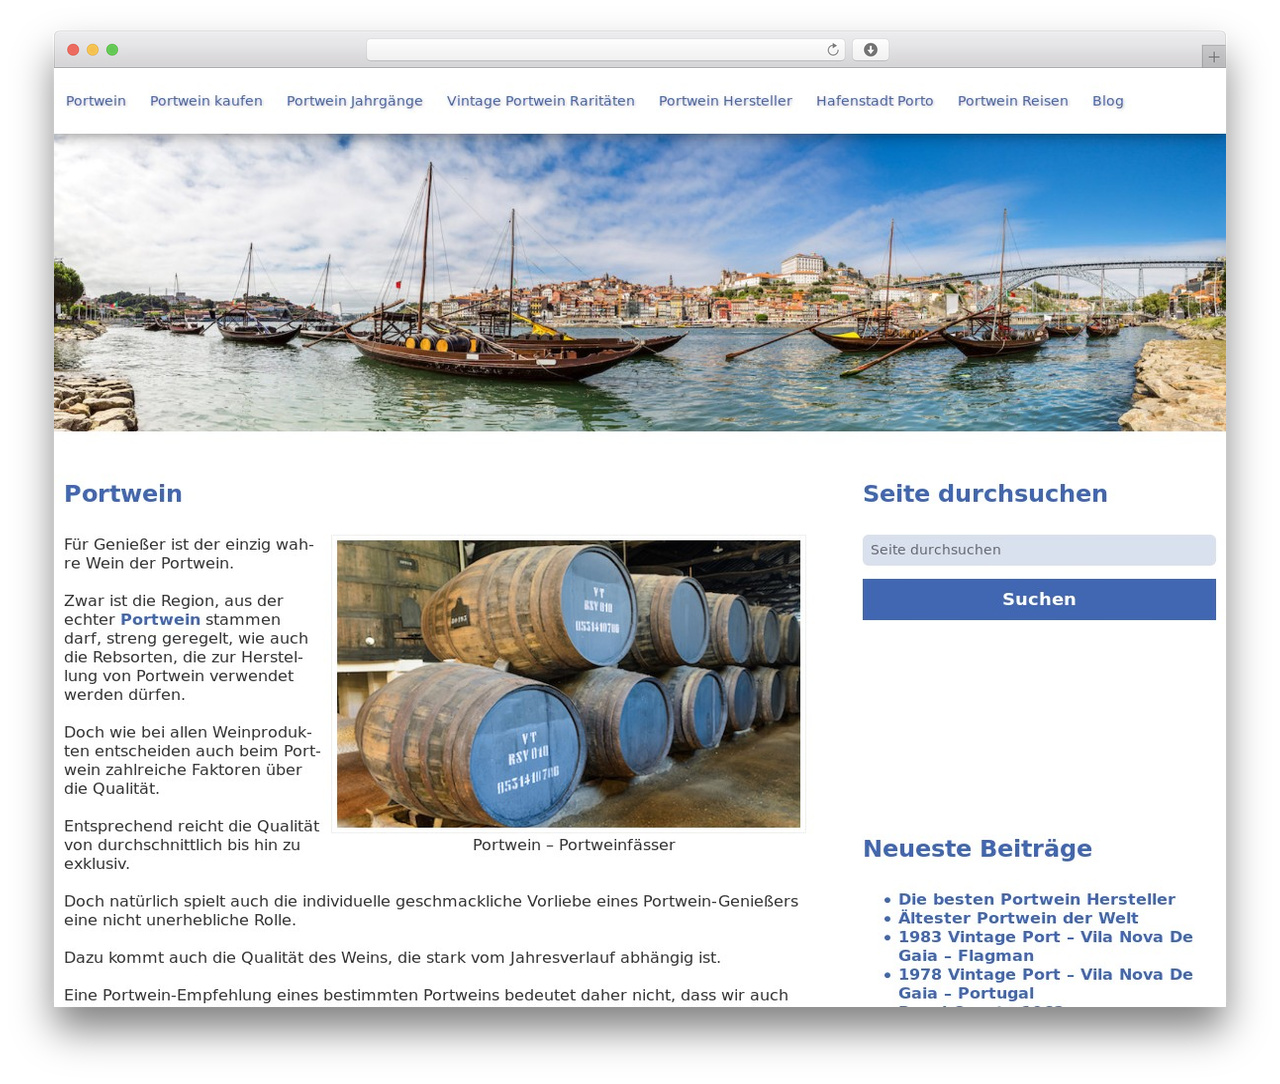Click the Porto harbor banner image

click(x=640, y=283)
